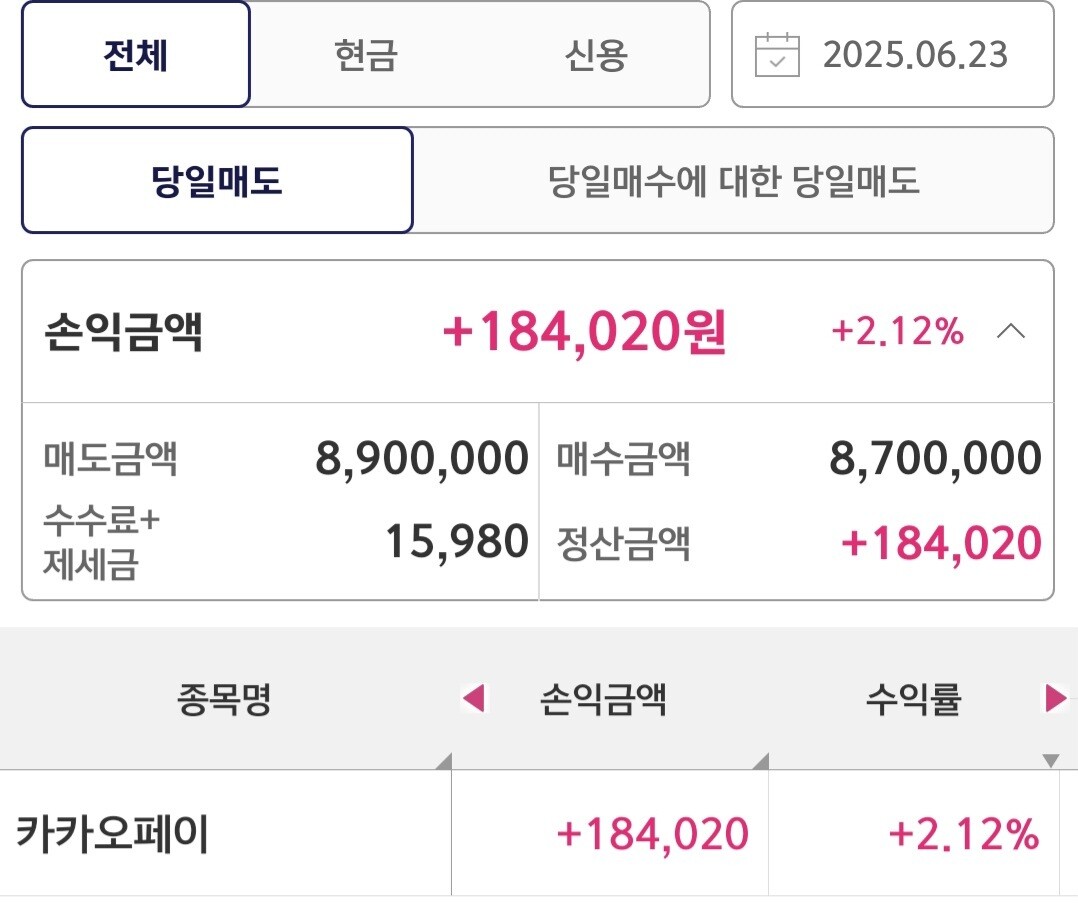Open the date selector showing 2025.06.23
The width and height of the screenshot is (1078, 924).
(x=893, y=55)
